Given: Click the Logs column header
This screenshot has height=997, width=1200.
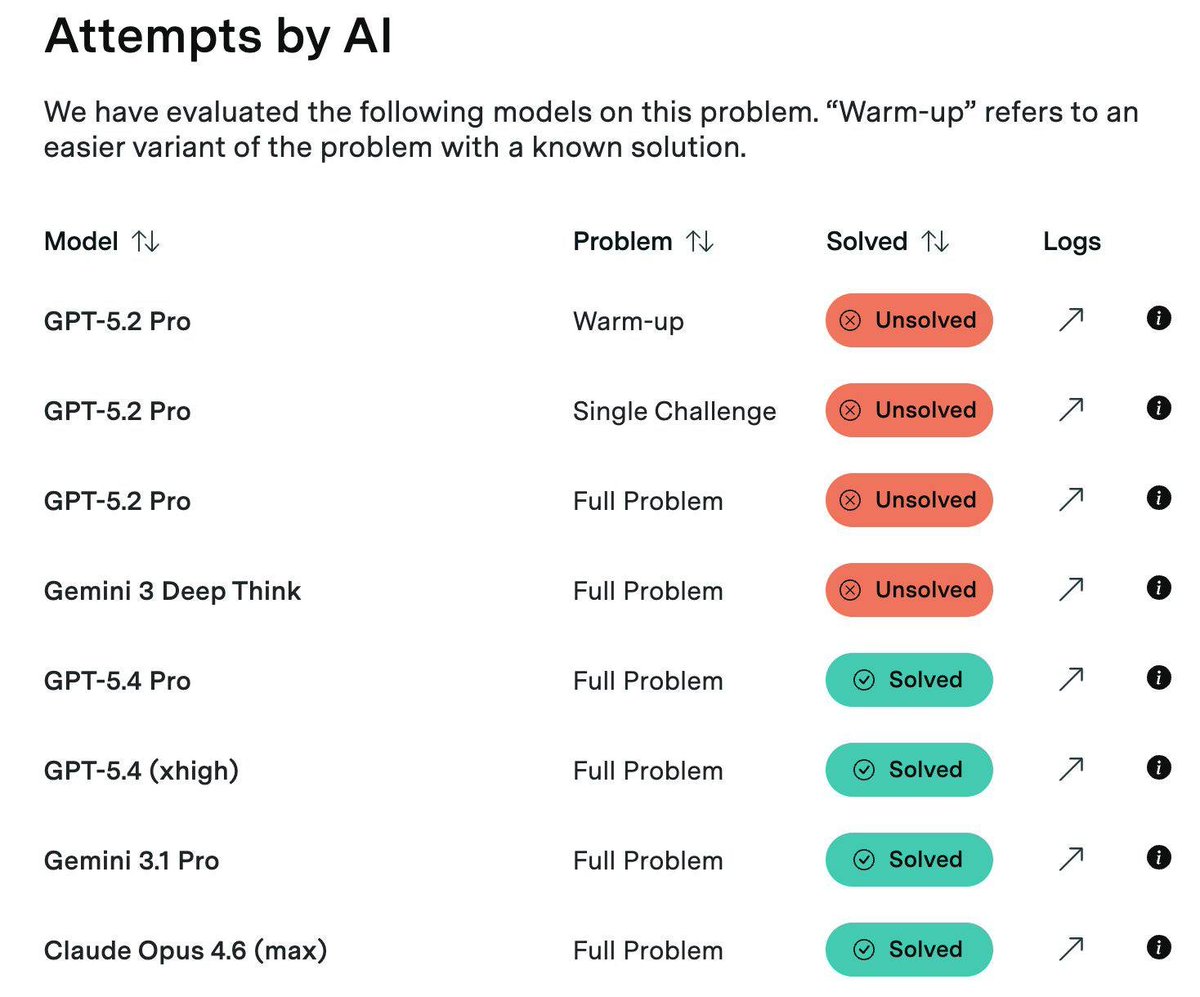Looking at the screenshot, I should (1071, 242).
